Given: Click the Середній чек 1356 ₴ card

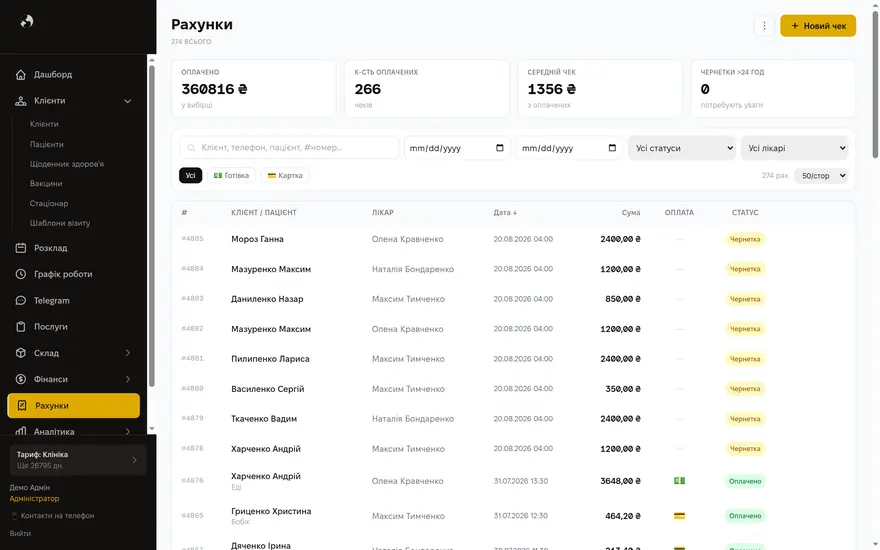Looking at the screenshot, I should [x=600, y=89].
